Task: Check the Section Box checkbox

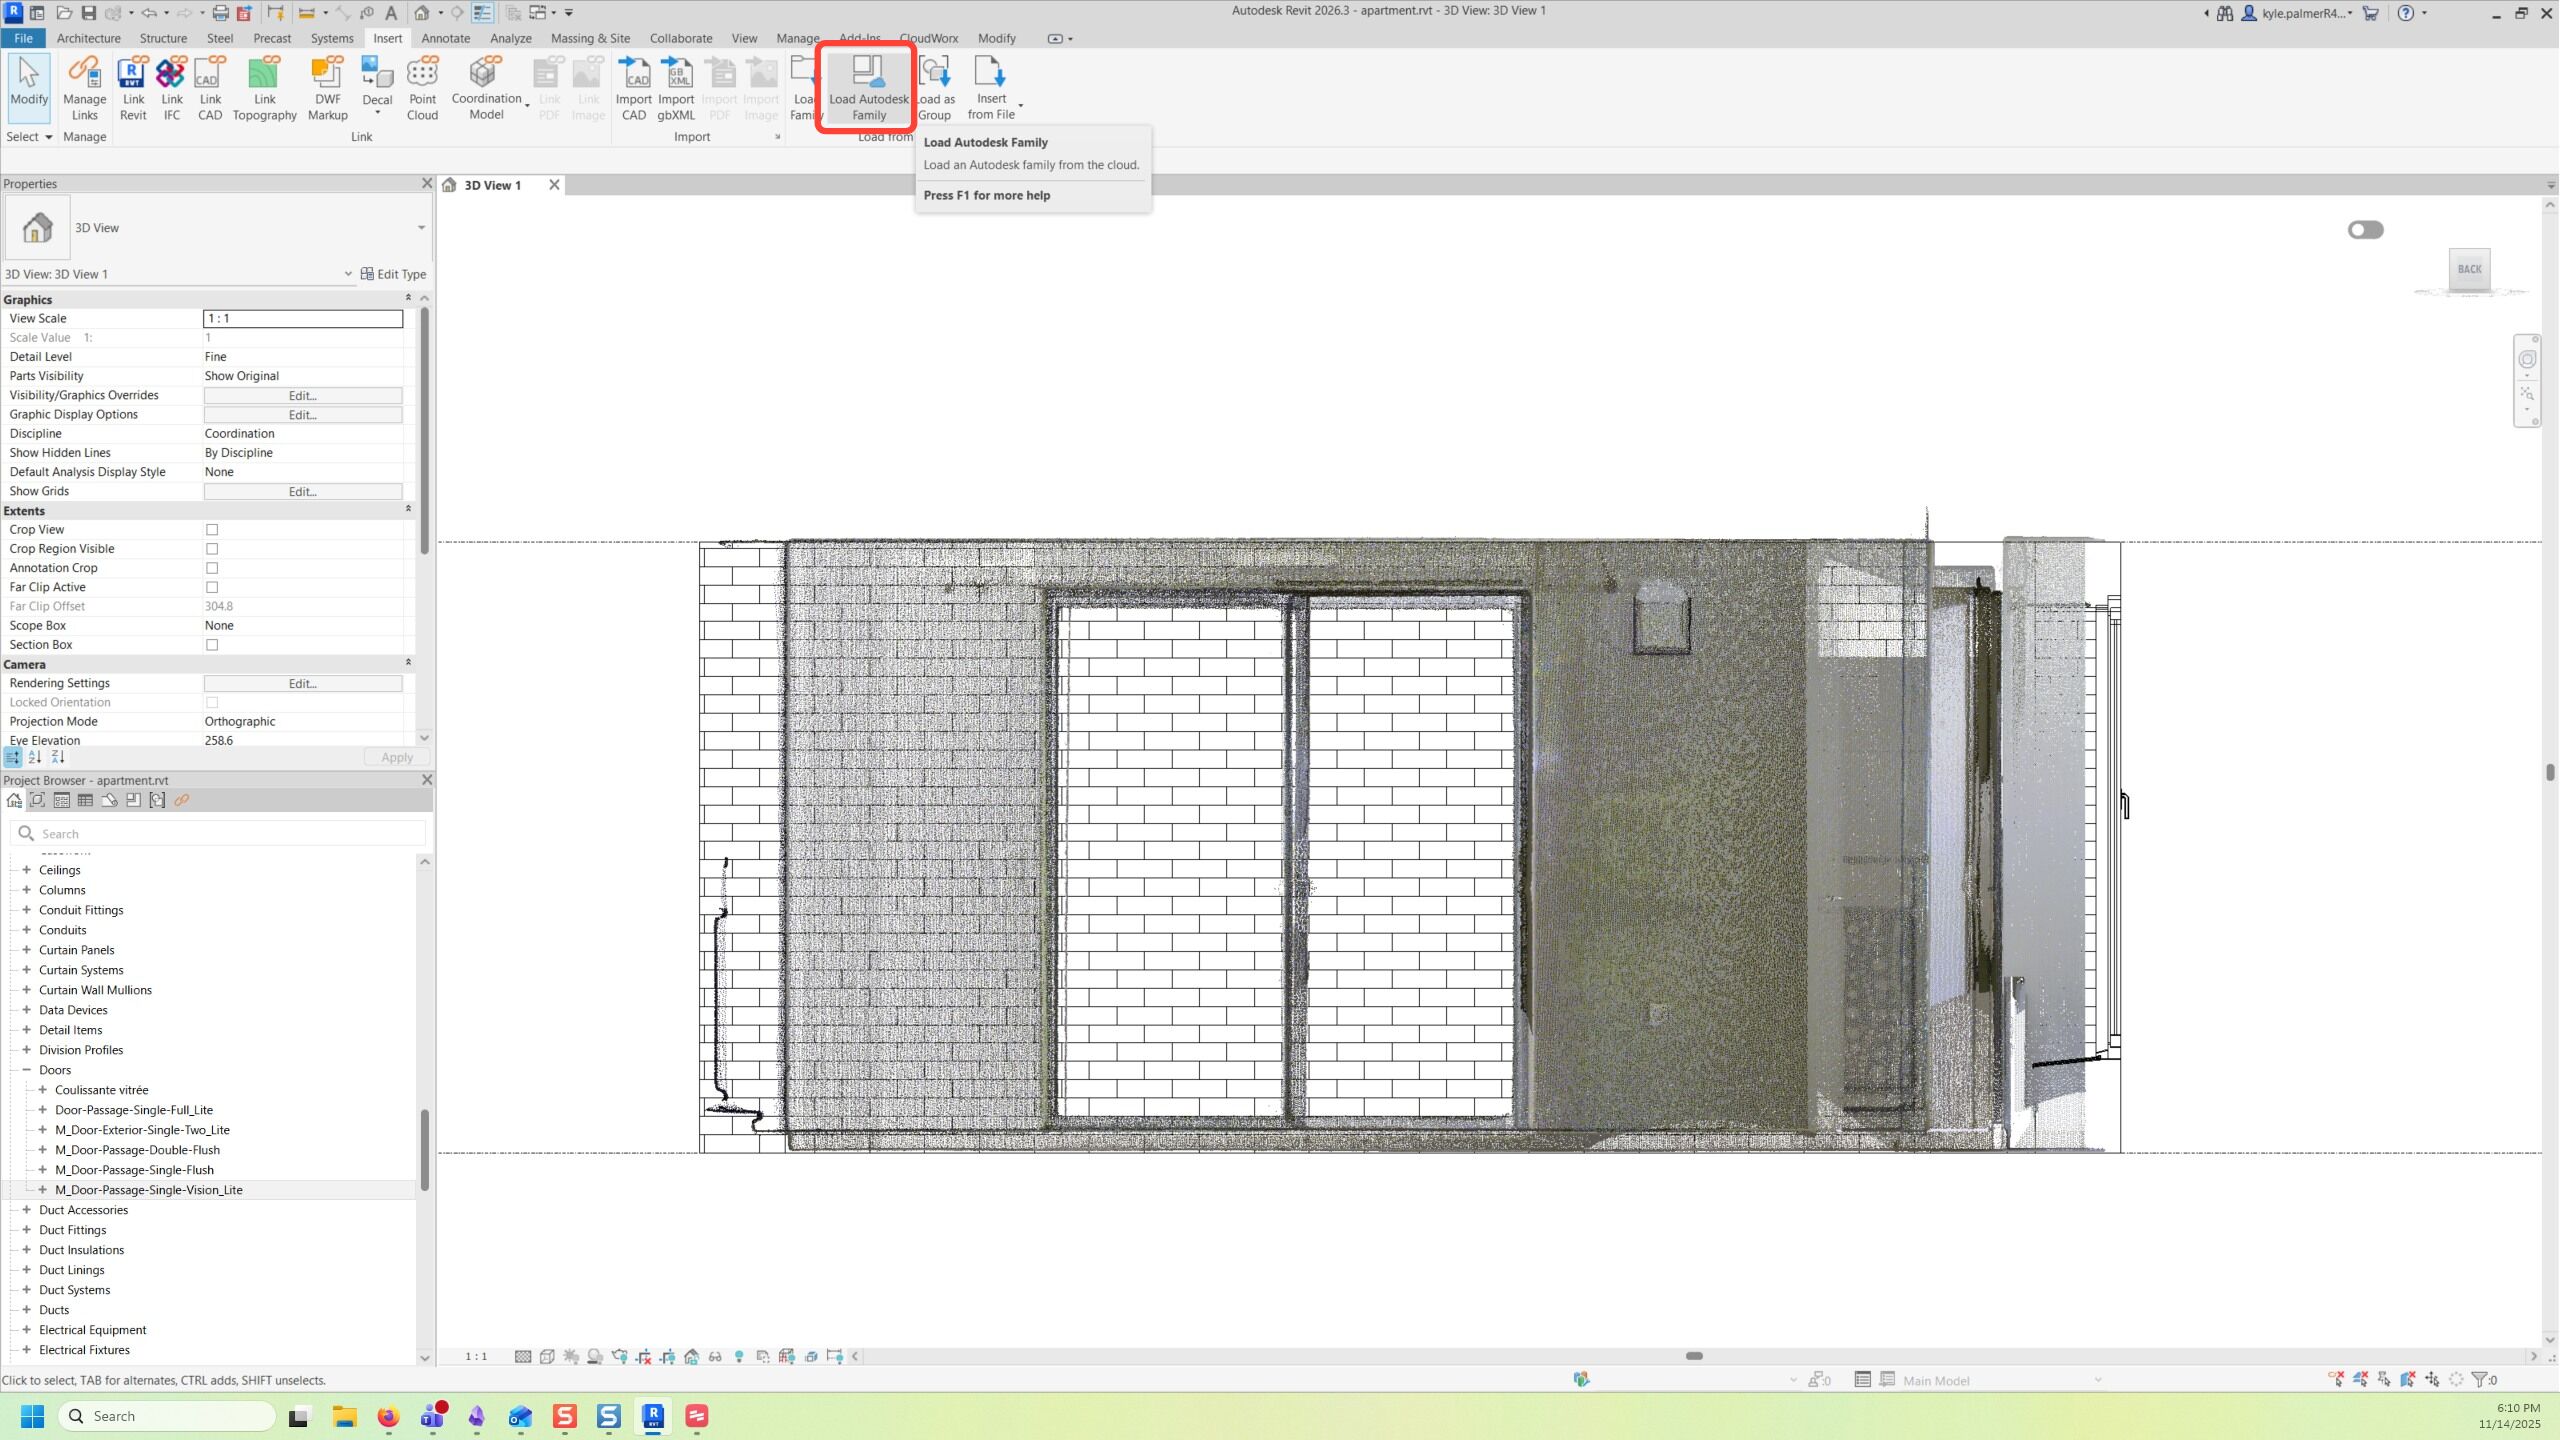Action: click(212, 645)
